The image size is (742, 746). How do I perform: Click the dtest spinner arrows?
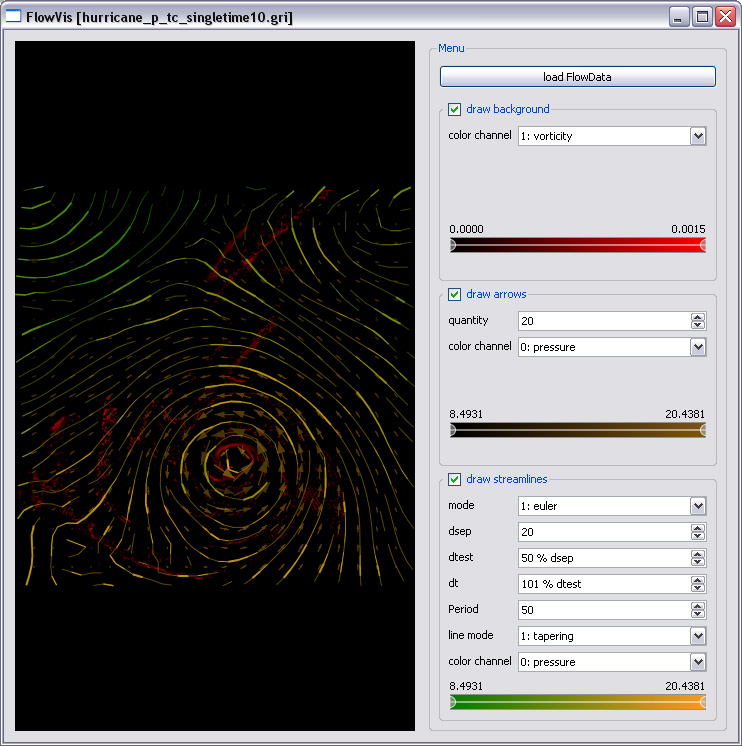click(698, 558)
